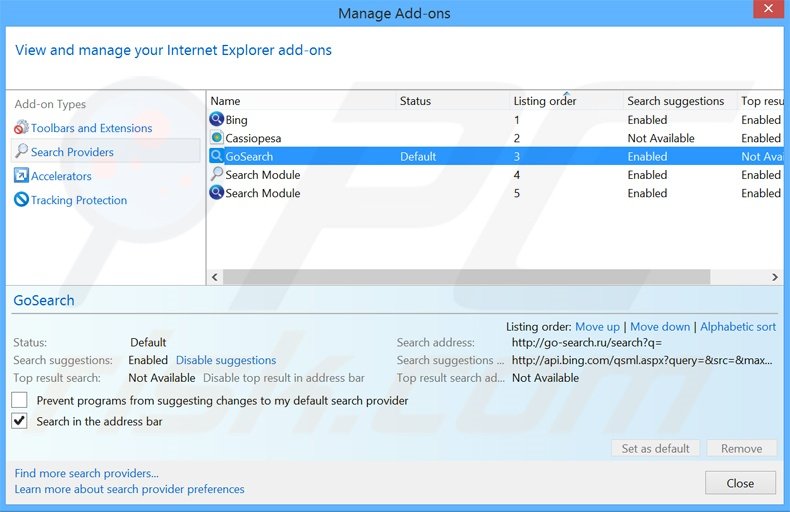
Task: Click the horizontal scrollbar thumb
Action: coord(467,277)
